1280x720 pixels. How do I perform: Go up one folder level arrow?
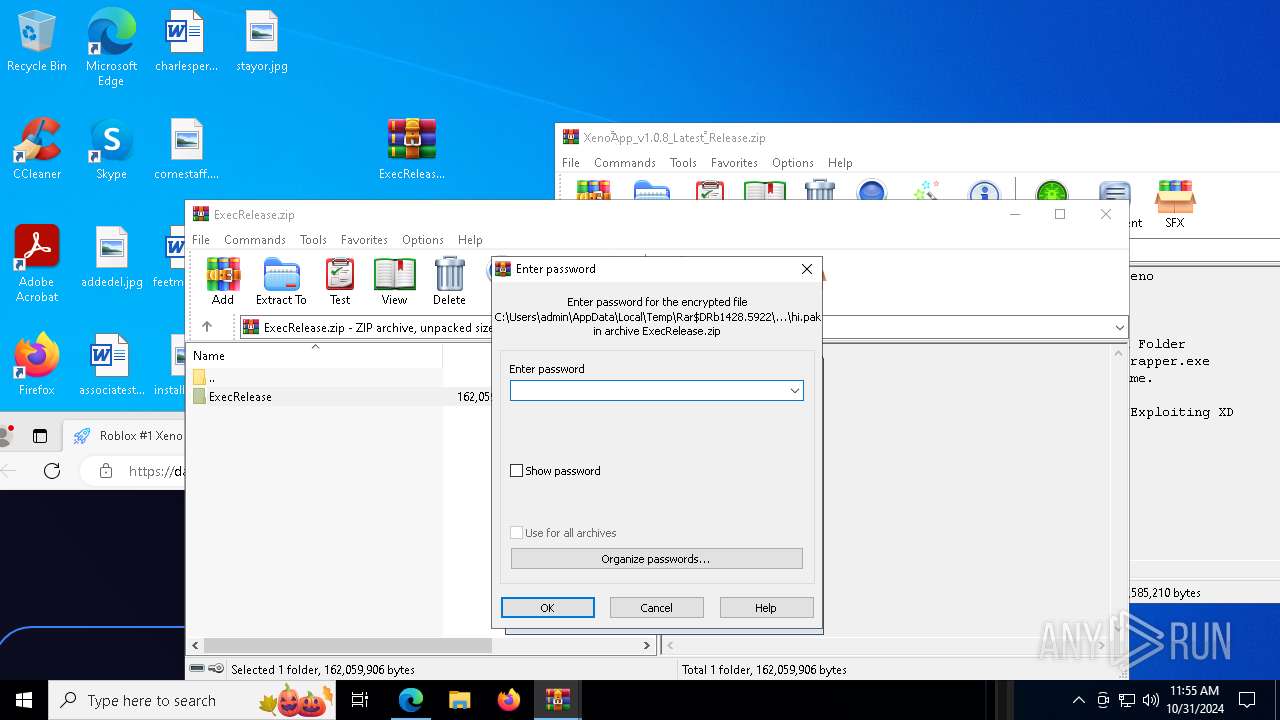click(x=207, y=327)
